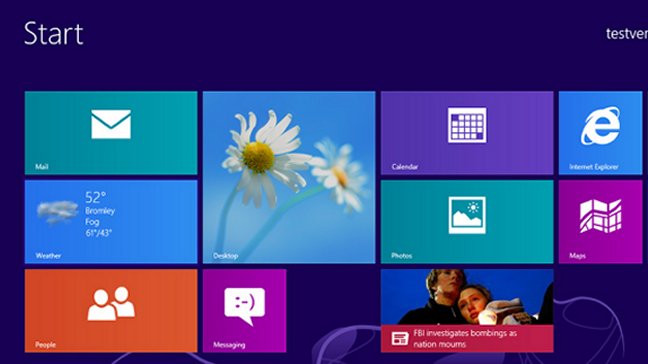Open the People silhouettes icon
Screen dimensions: 648x364
coord(111,304)
